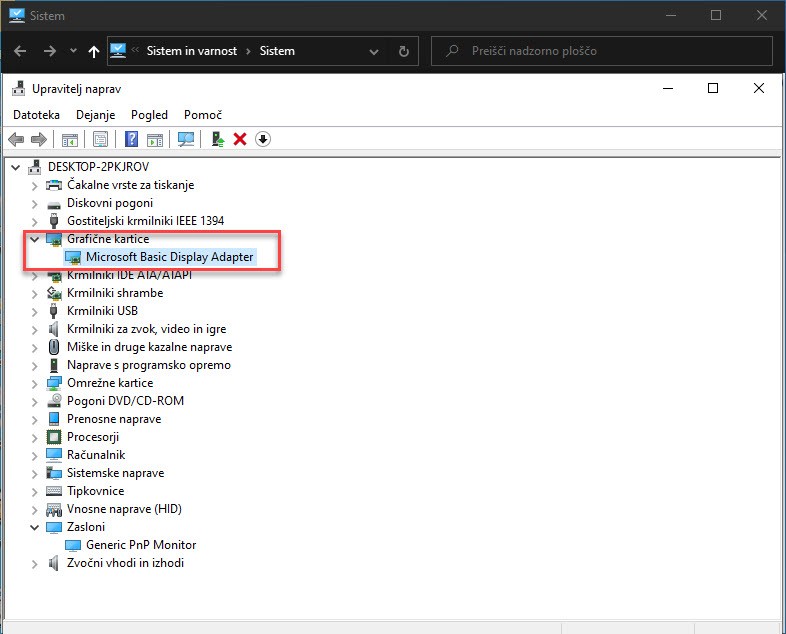
Task: Open the Datoteka menu
Action: 36,115
